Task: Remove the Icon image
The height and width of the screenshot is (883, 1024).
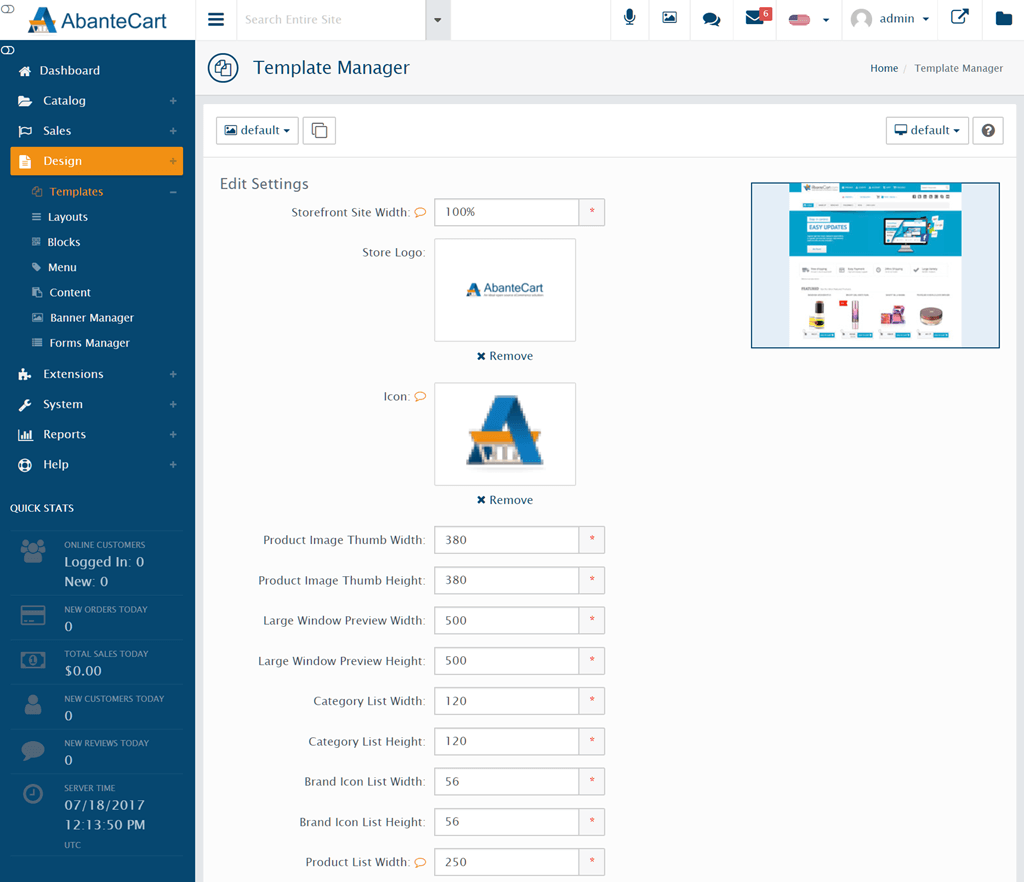Action: (505, 500)
